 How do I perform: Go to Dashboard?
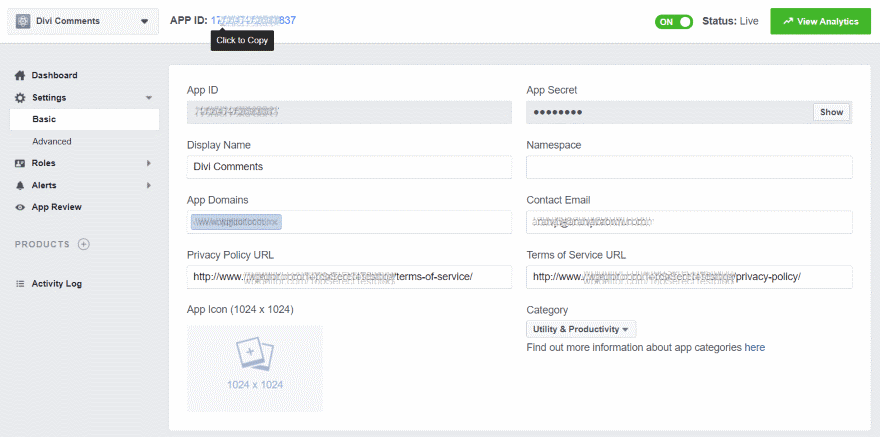[54, 75]
